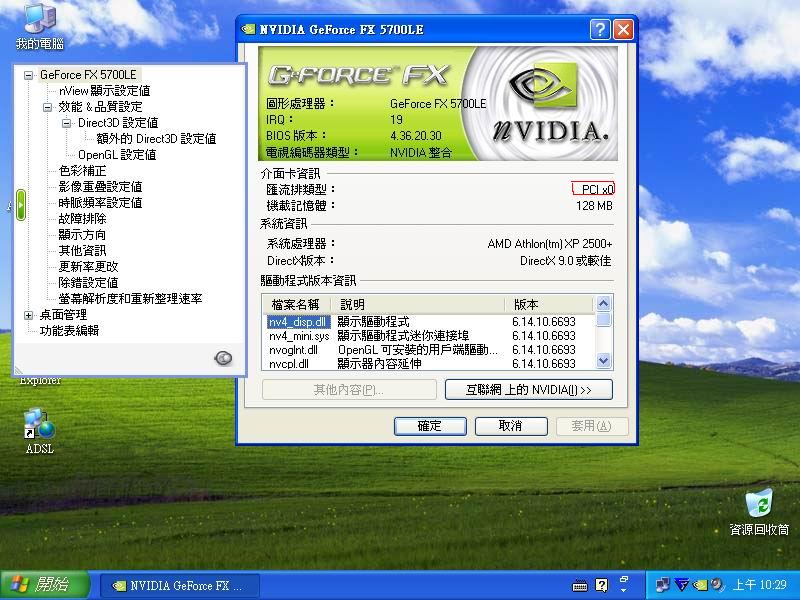This screenshot has width=800, height=600.
Task: Select 顯示方向 tree item
Action: 82,235
